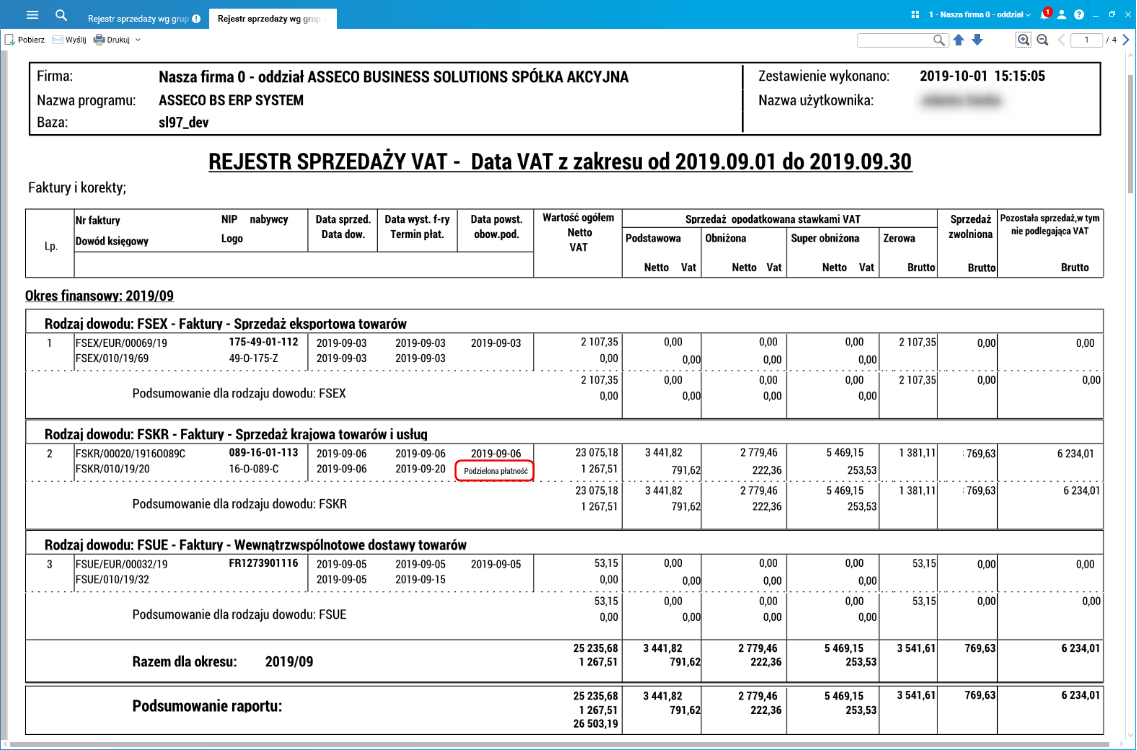Screen dimensions: 1137x750
Task: Click payment due date 2019-09-20
Action: click(x=420, y=469)
